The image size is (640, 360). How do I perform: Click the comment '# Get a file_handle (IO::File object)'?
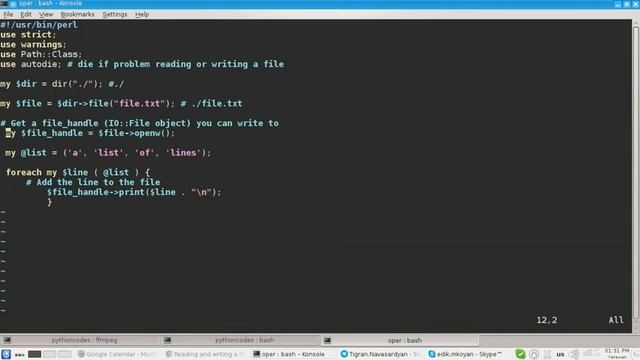pos(96,123)
